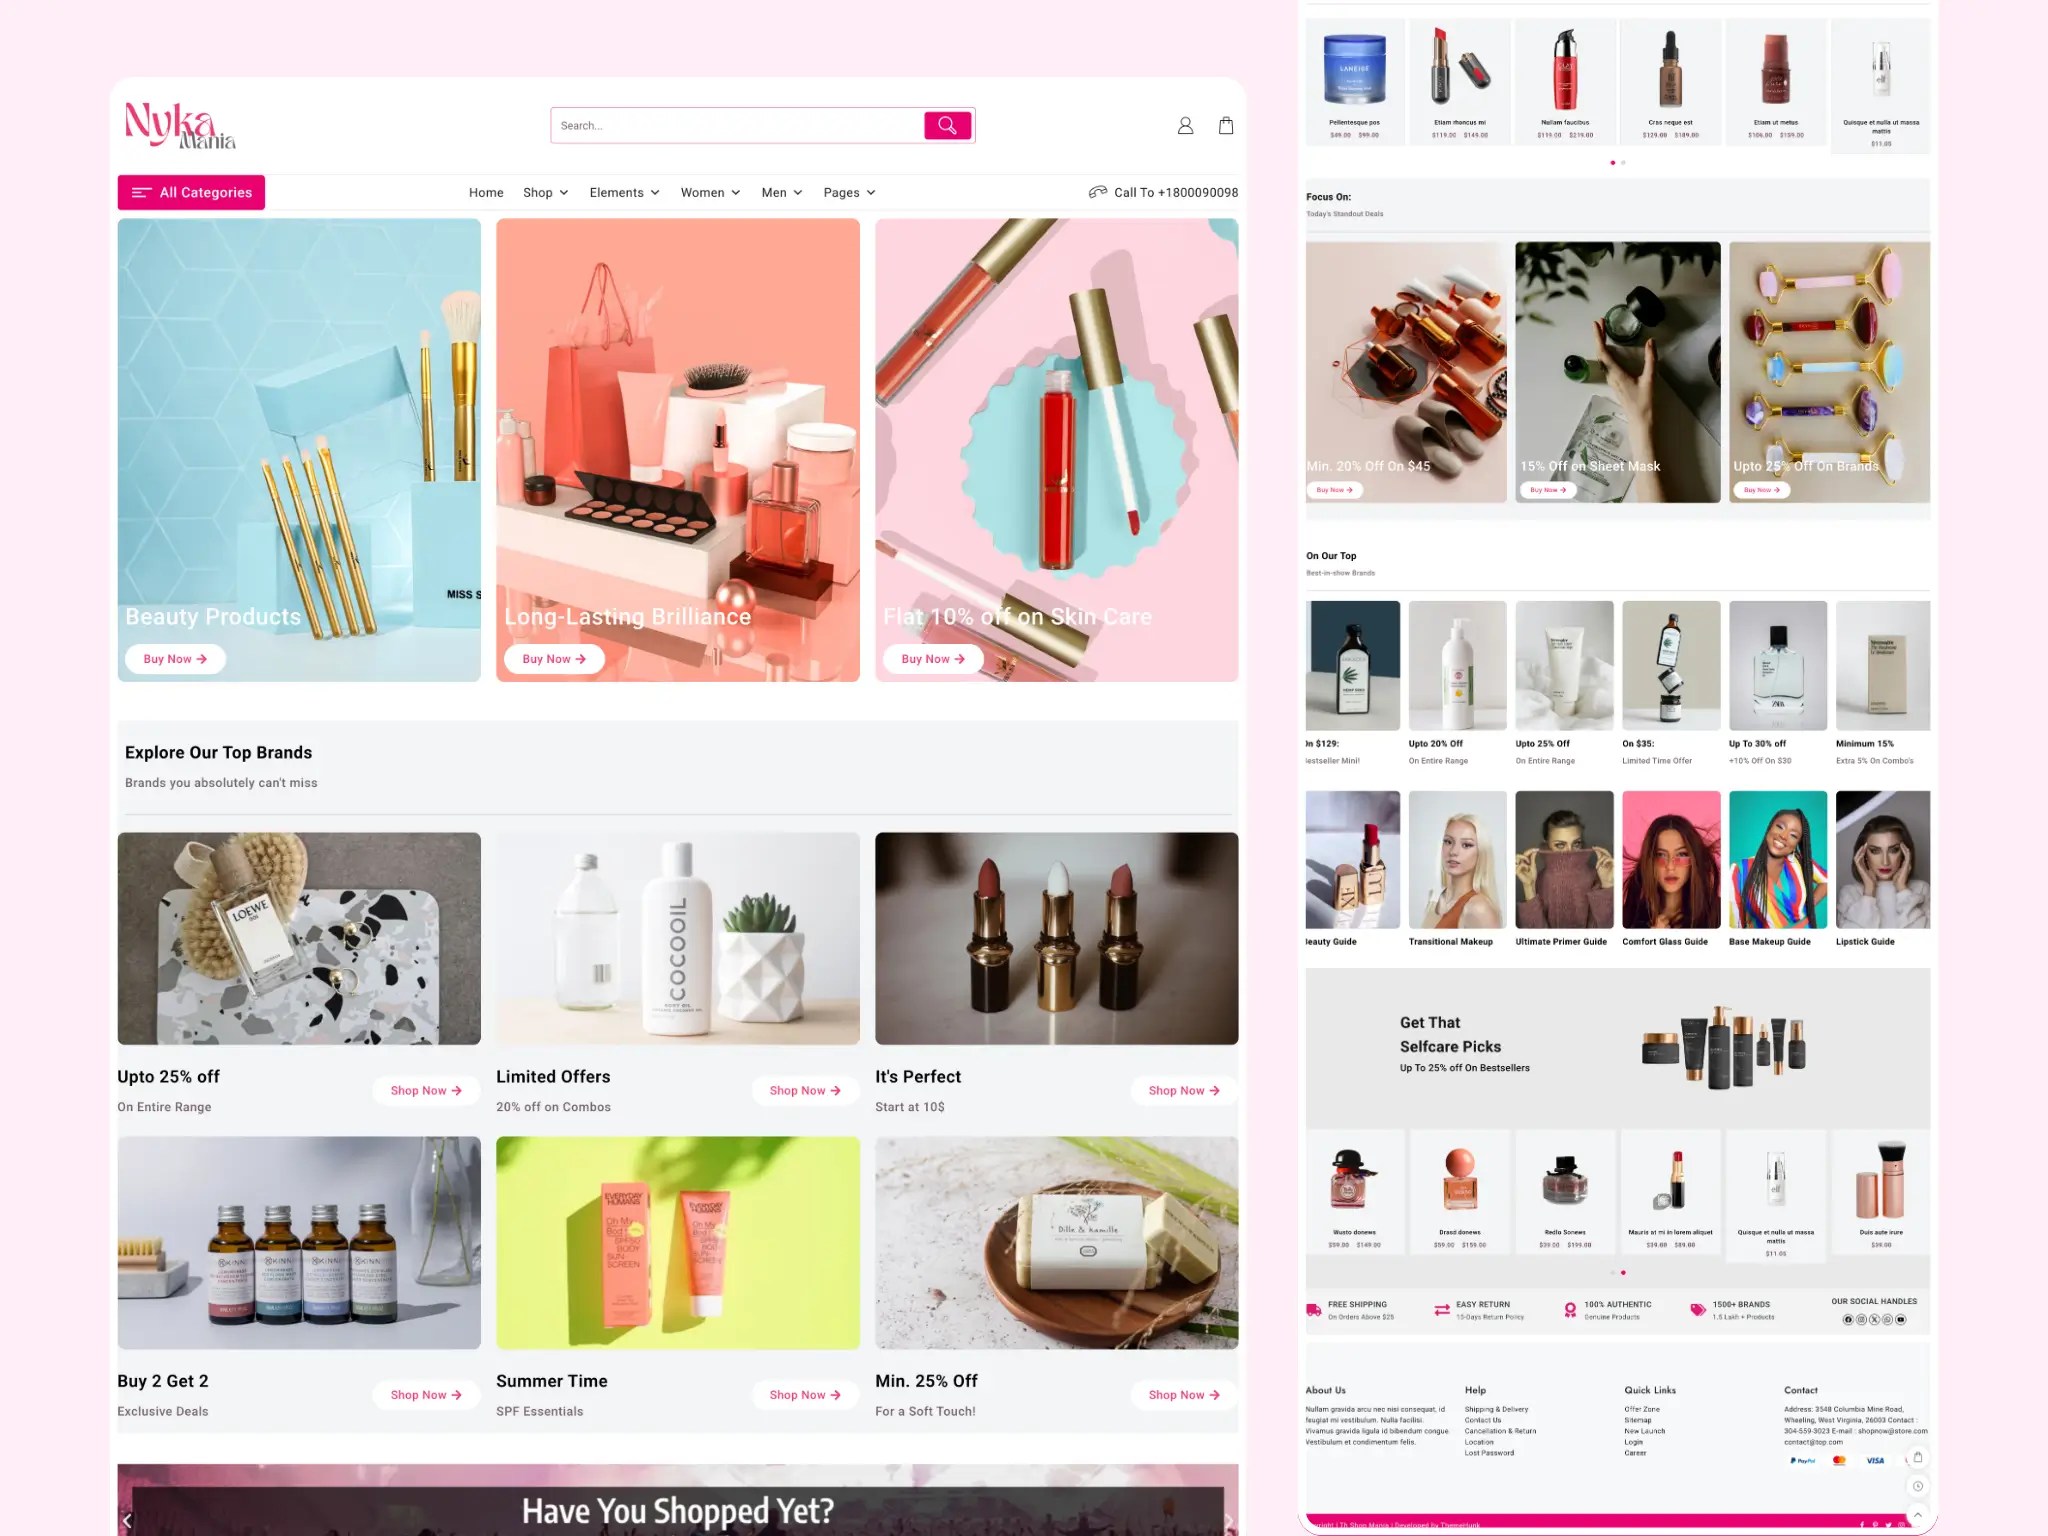The image size is (2048, 1536).
Task: Click the pink search magnifier button
Action: (947, 125)
